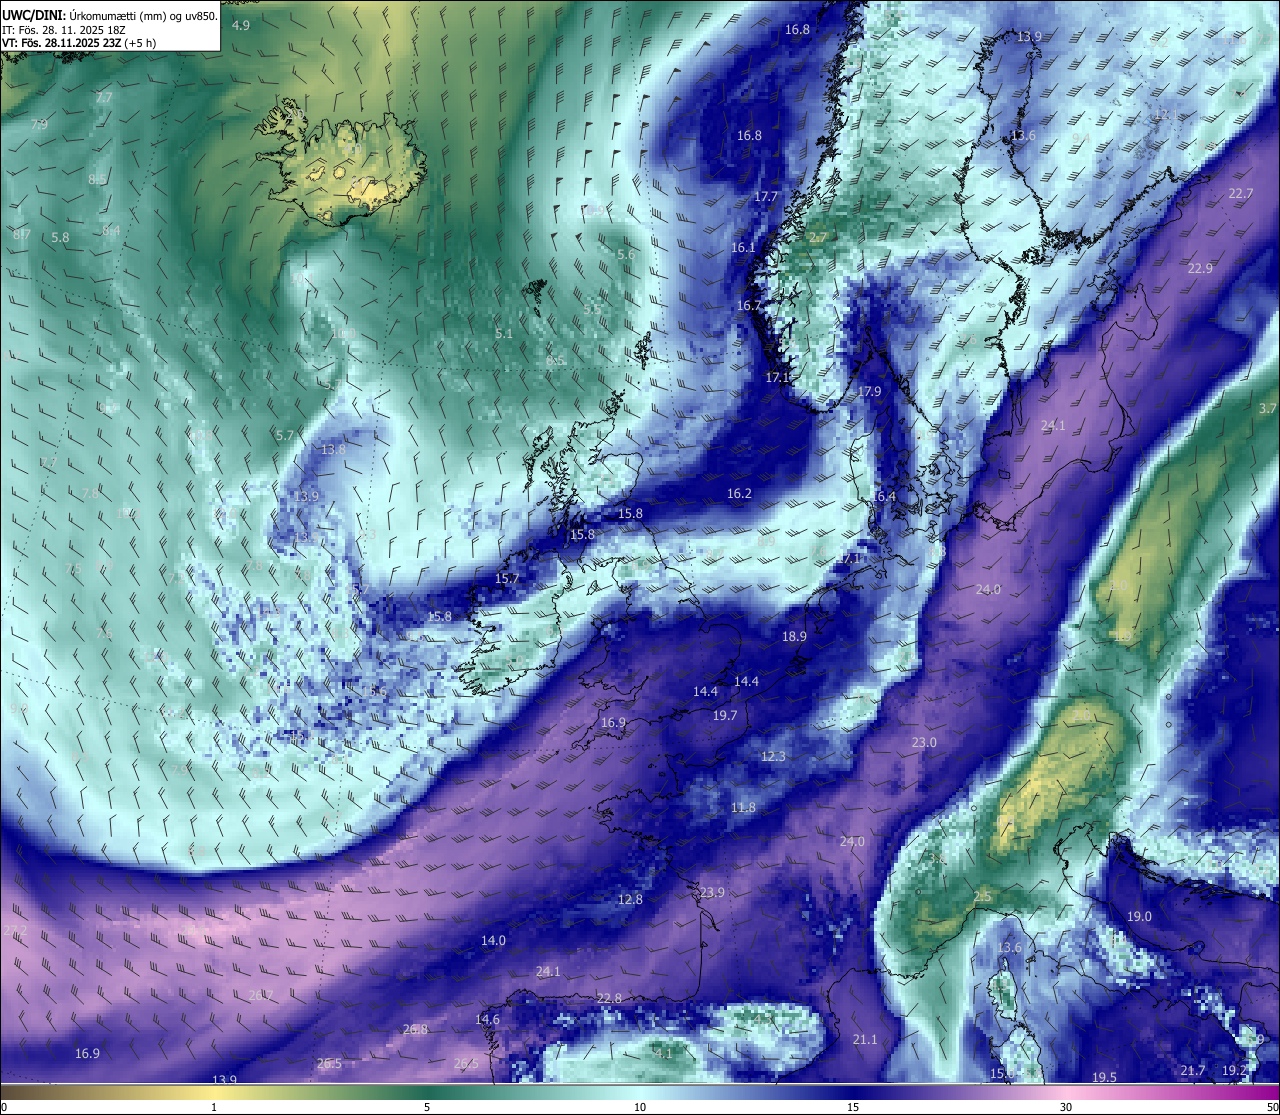
Task: Click the '16.1' map value
Action: click(743, 248)
